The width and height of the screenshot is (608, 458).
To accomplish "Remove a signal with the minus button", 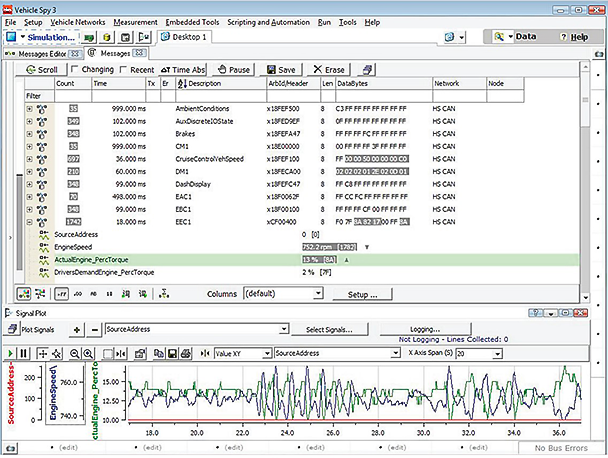I will pyautogui.click(x=95, y=330).
